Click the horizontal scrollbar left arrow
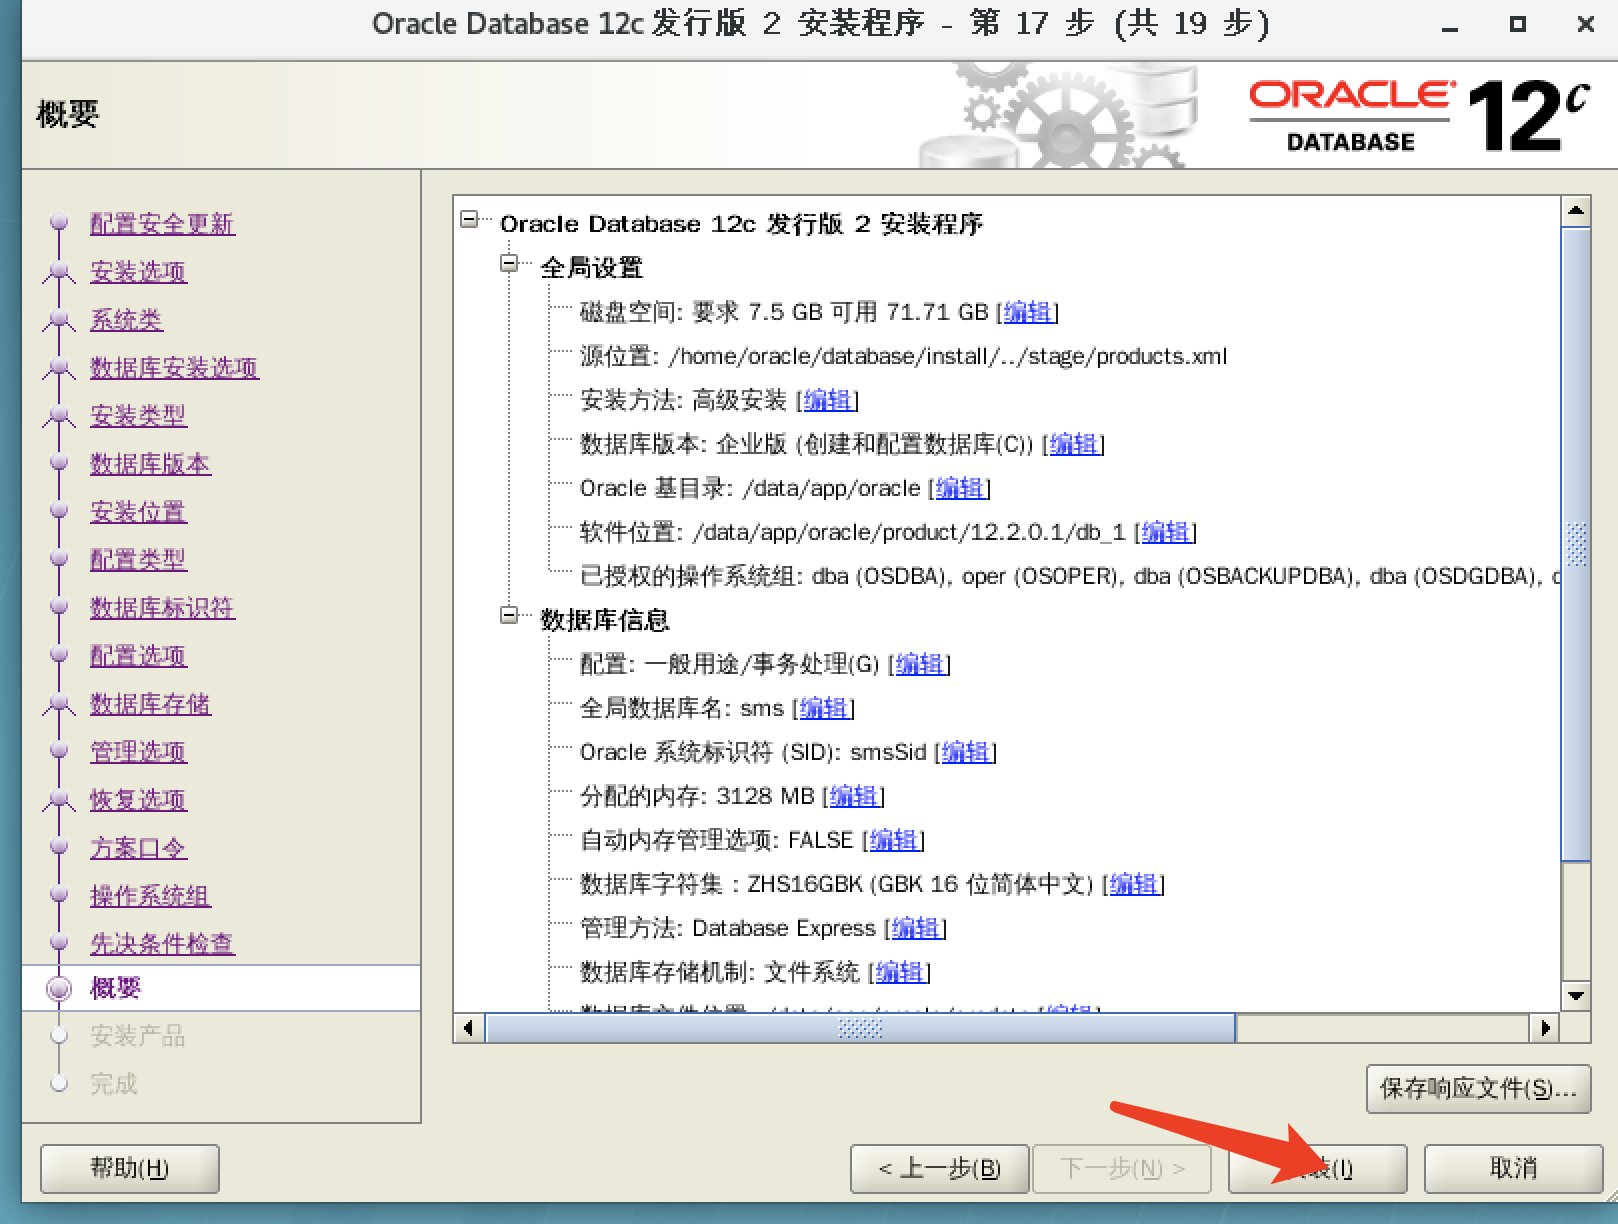1618x1224 pixels. (469, 1028)
